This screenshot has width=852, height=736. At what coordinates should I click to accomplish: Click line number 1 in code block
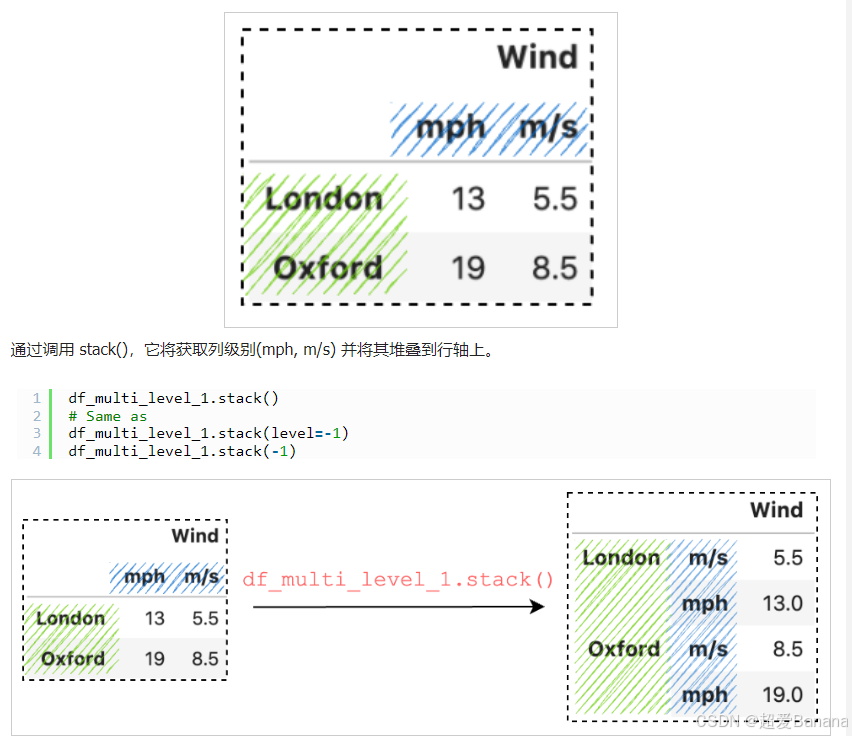point(36,398)
